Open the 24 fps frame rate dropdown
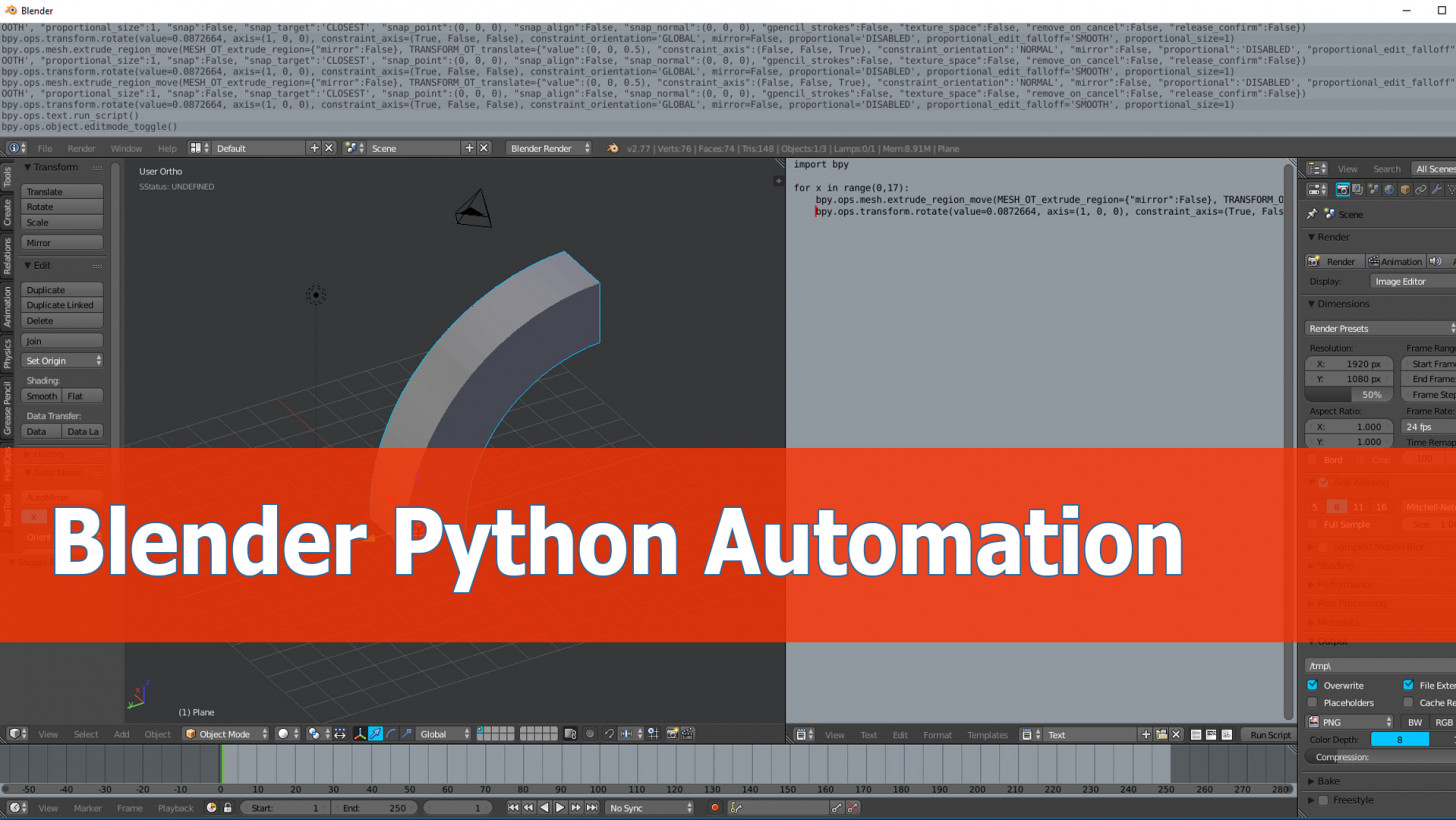This screenshot has width=1456, height=820. 1428,427
